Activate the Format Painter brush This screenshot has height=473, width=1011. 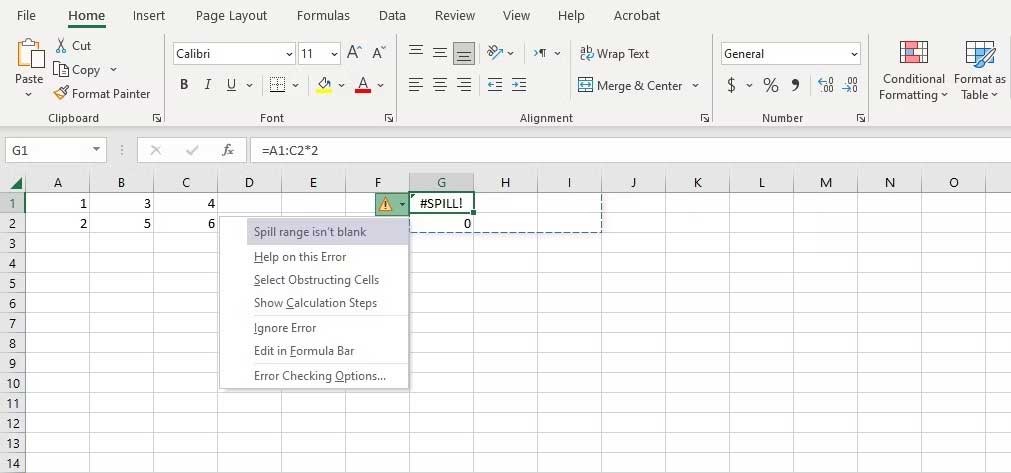(x=61, y=93)
